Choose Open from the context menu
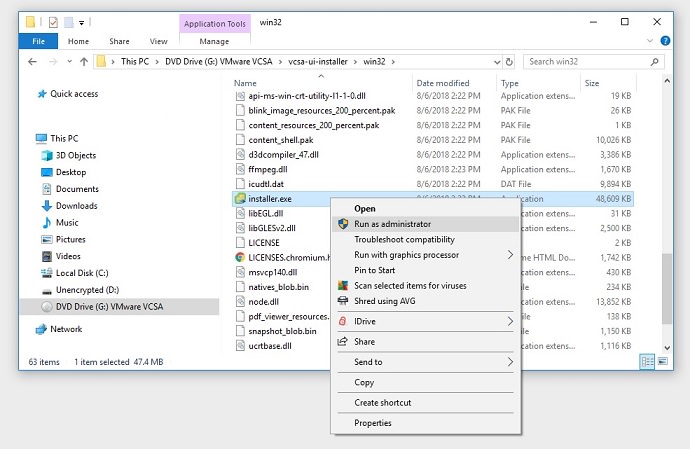This screenshot has height=449, width=690. click(x=426, y=209)
